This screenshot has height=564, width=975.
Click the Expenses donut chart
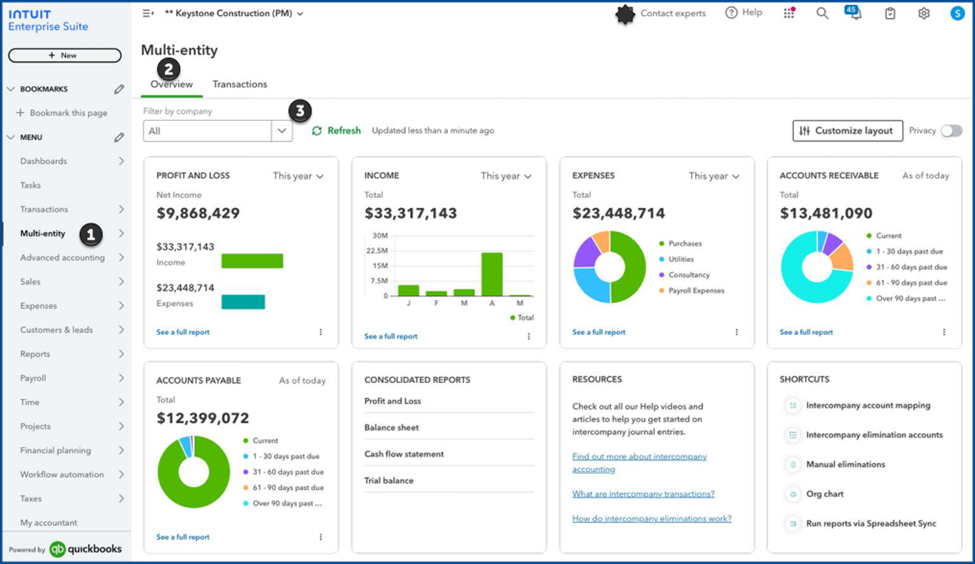[609, 267]
